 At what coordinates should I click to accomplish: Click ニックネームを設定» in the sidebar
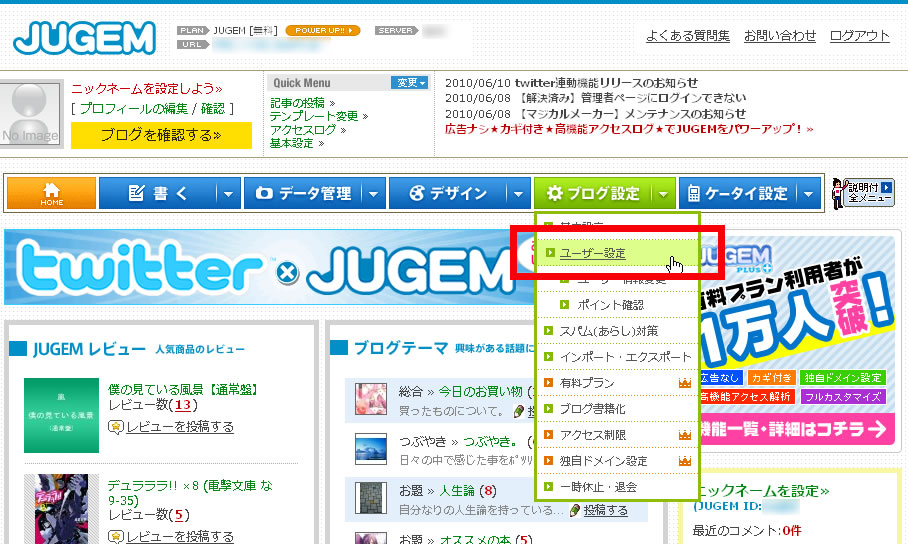(762, 491)
